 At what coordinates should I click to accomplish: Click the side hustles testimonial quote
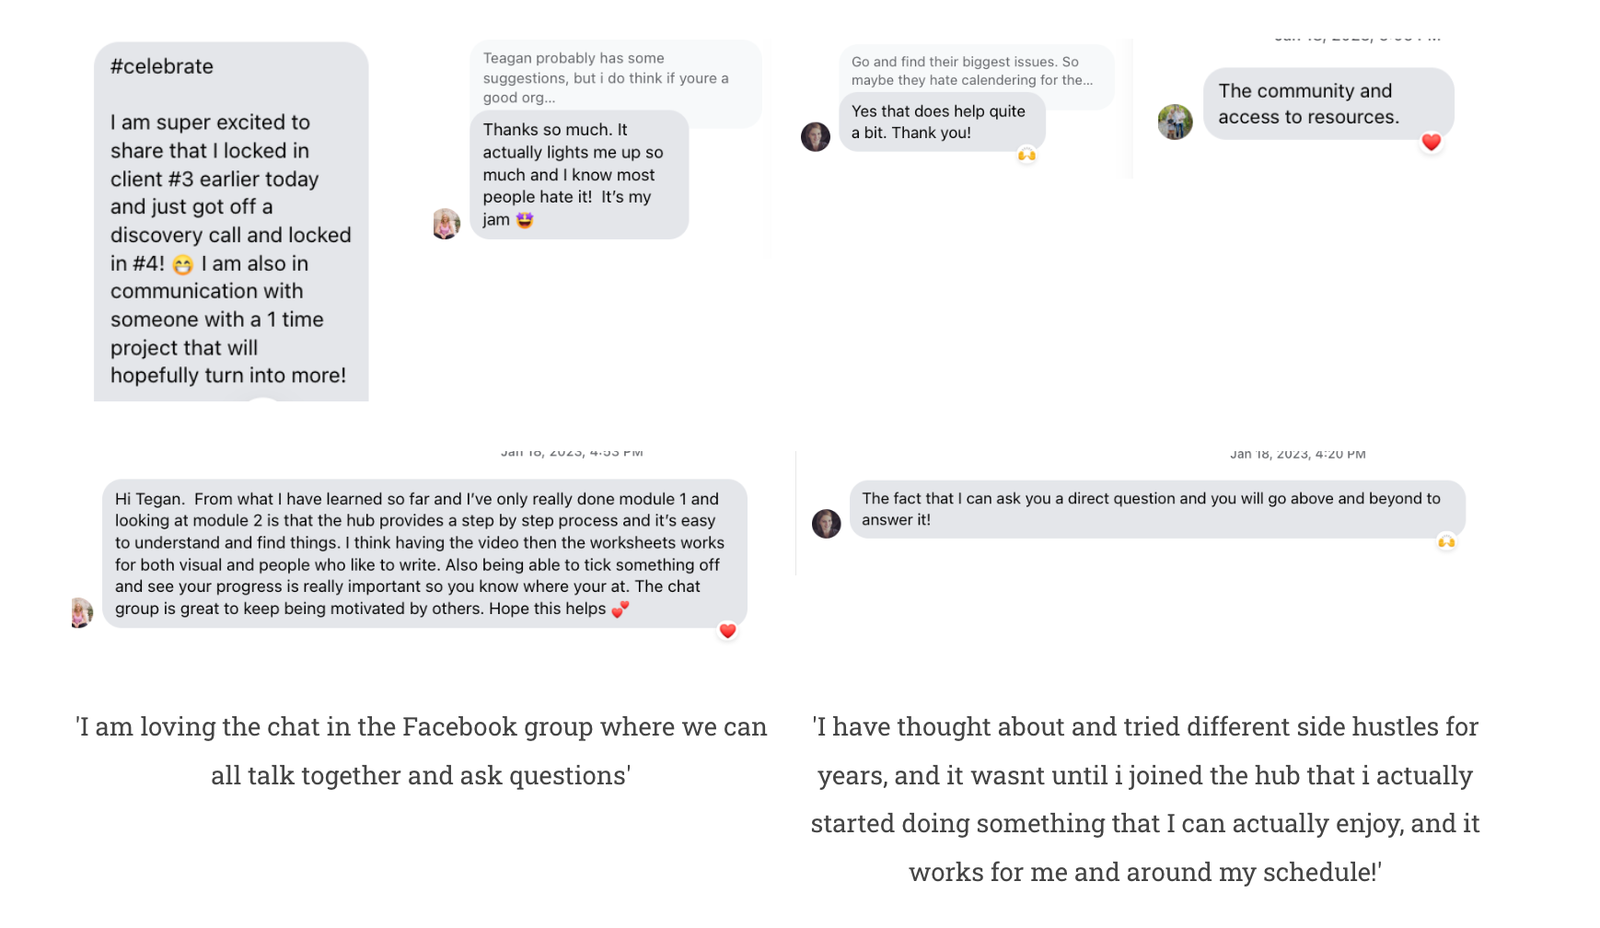coord(1145,798)
